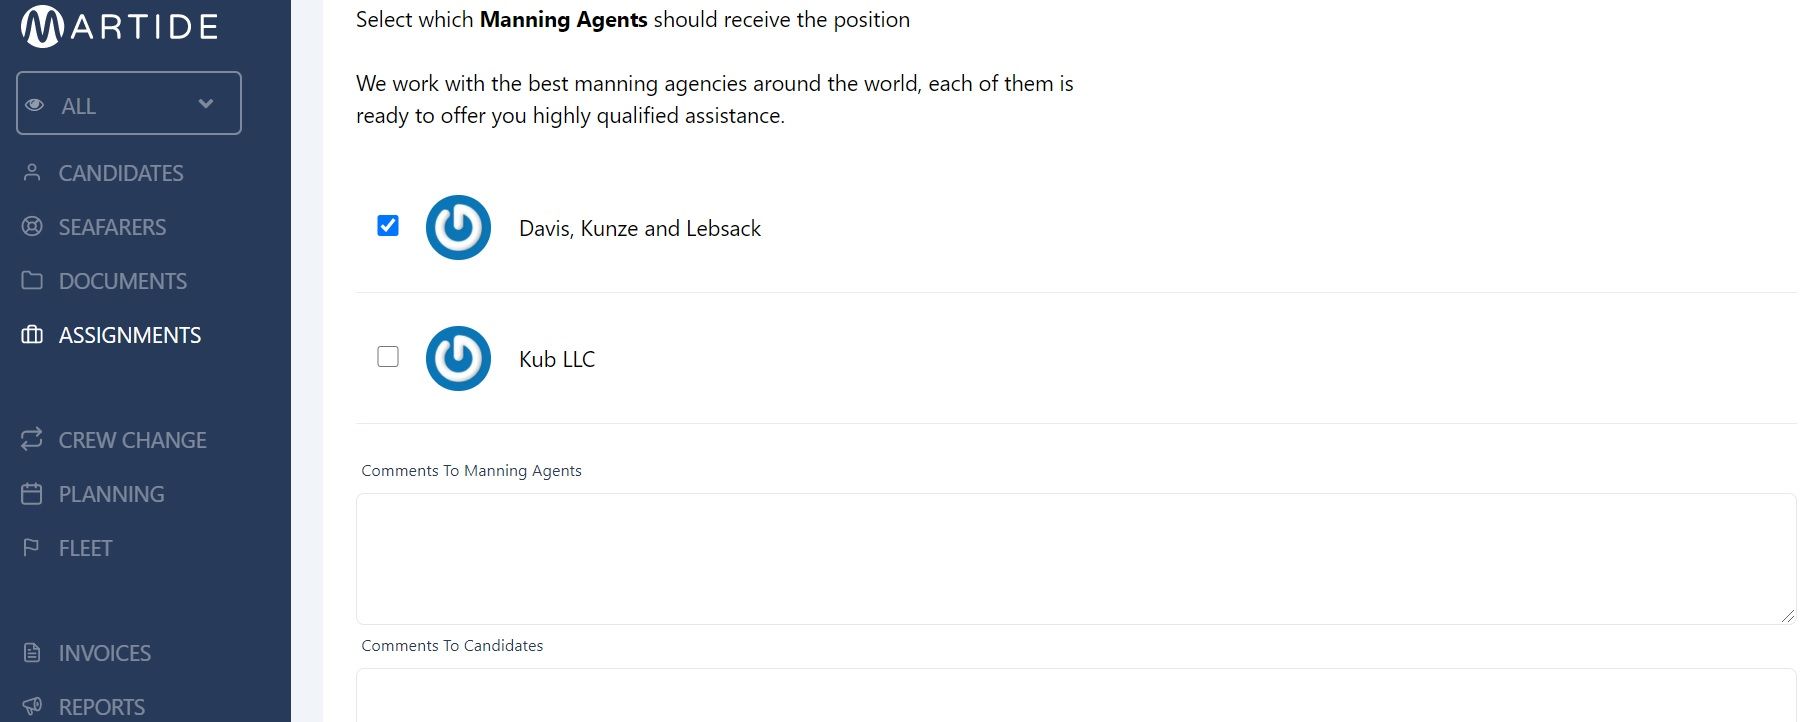This screenshot has height=722, width=1813.
Task: Click the Seafarers lifebuoy icon
Action: [x=32, y=226]
